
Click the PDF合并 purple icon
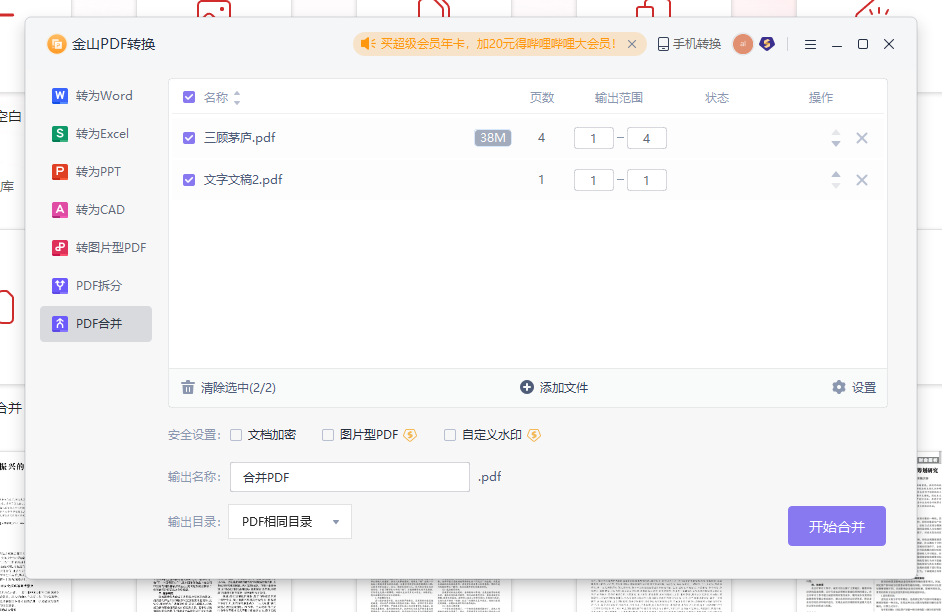[59, 324]
